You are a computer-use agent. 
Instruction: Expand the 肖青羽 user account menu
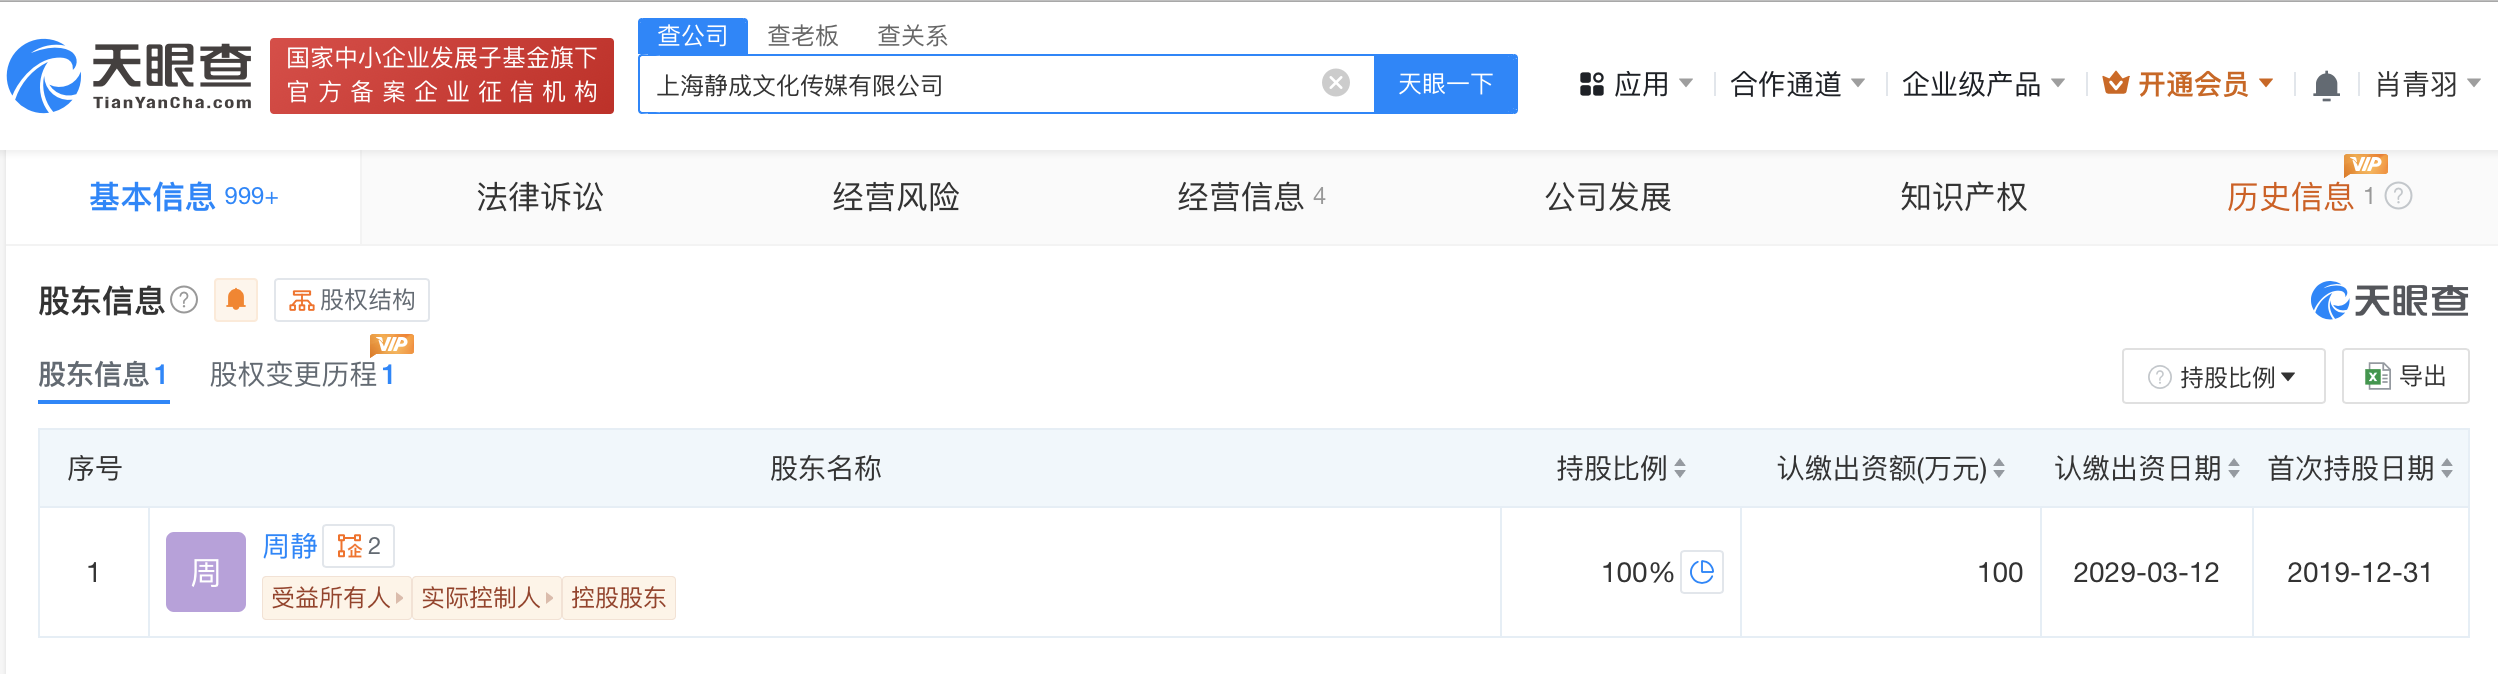(x=2427, y=85)
